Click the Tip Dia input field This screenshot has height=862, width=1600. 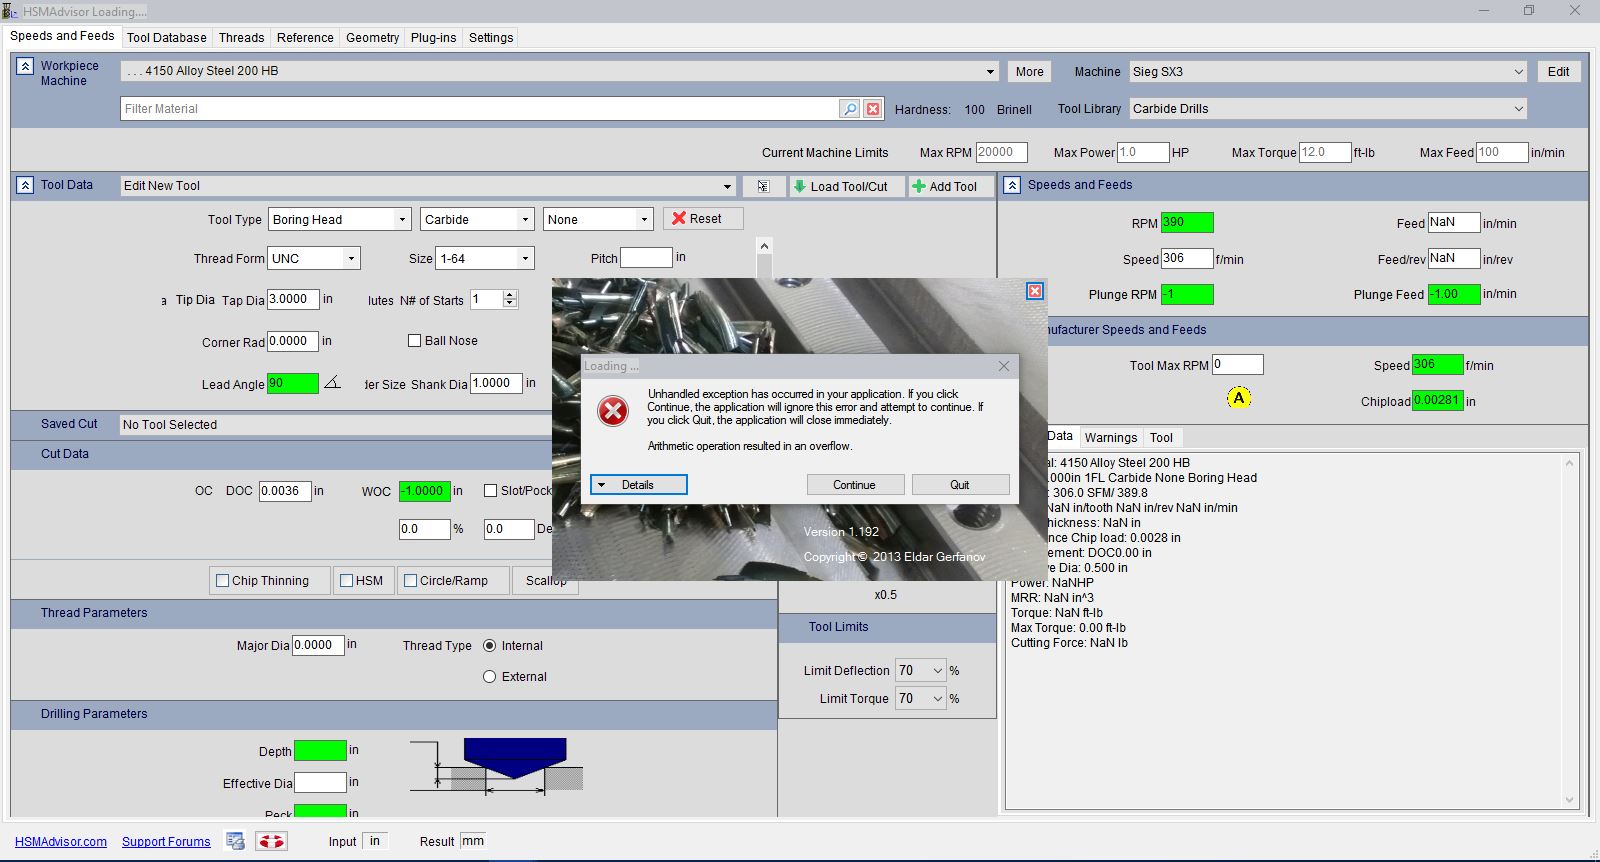pyautogui.click(x=293, y=299)
